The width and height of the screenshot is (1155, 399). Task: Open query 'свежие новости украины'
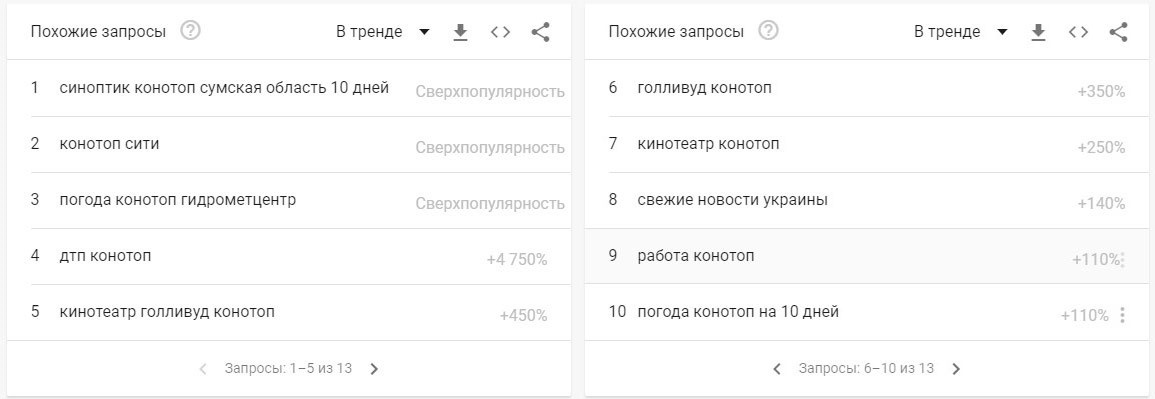tap(733, 200)
